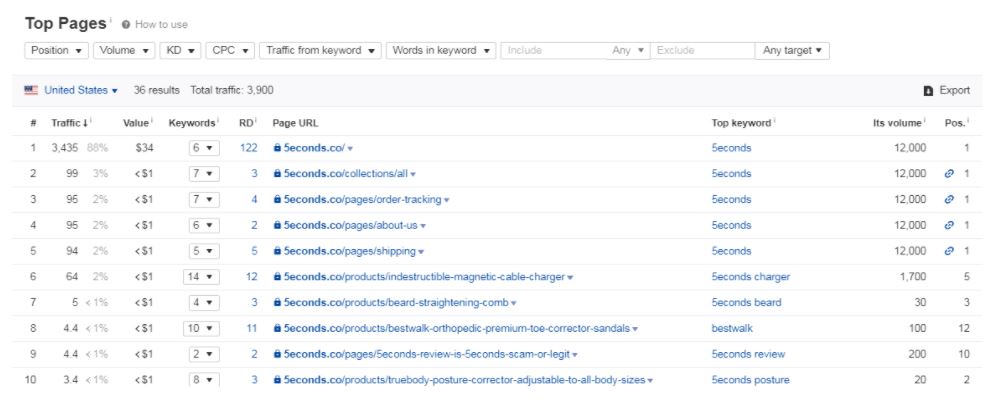Click lock icon beside 5econds.co/ homepage URL
The height and width of the screenshot is (406, 997).
(x=278, y=148)
